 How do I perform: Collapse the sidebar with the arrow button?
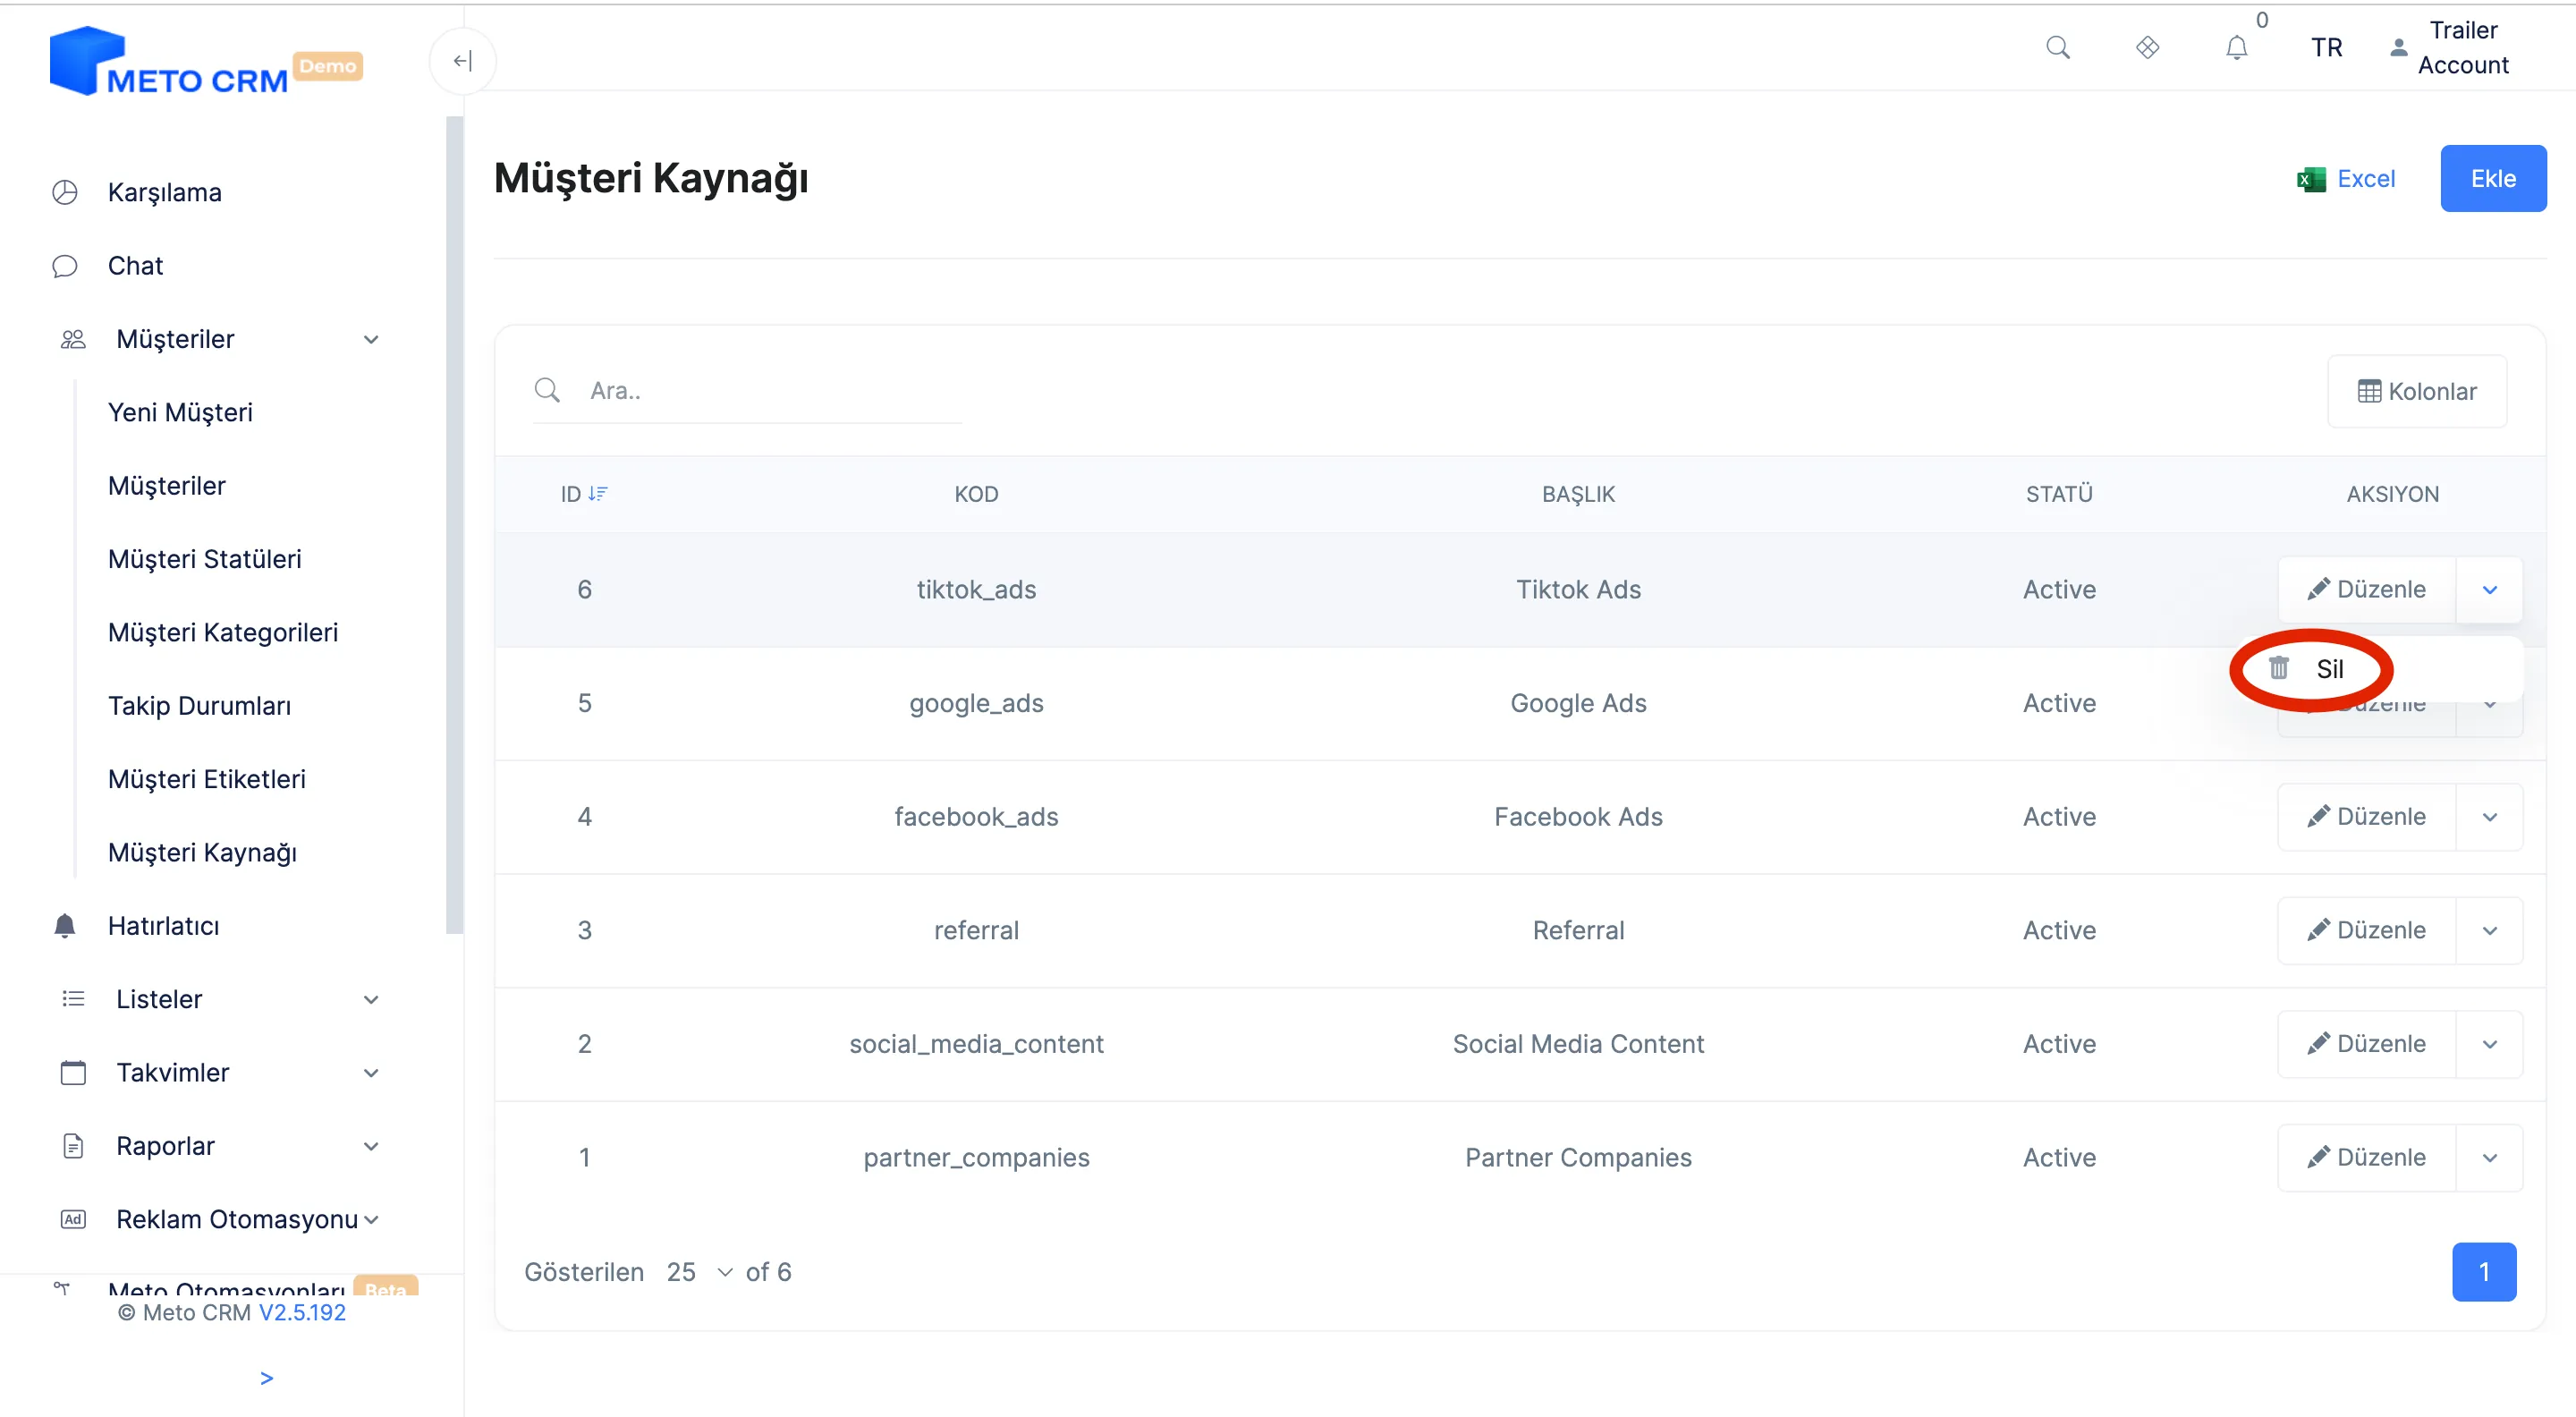tap(462, 61)
